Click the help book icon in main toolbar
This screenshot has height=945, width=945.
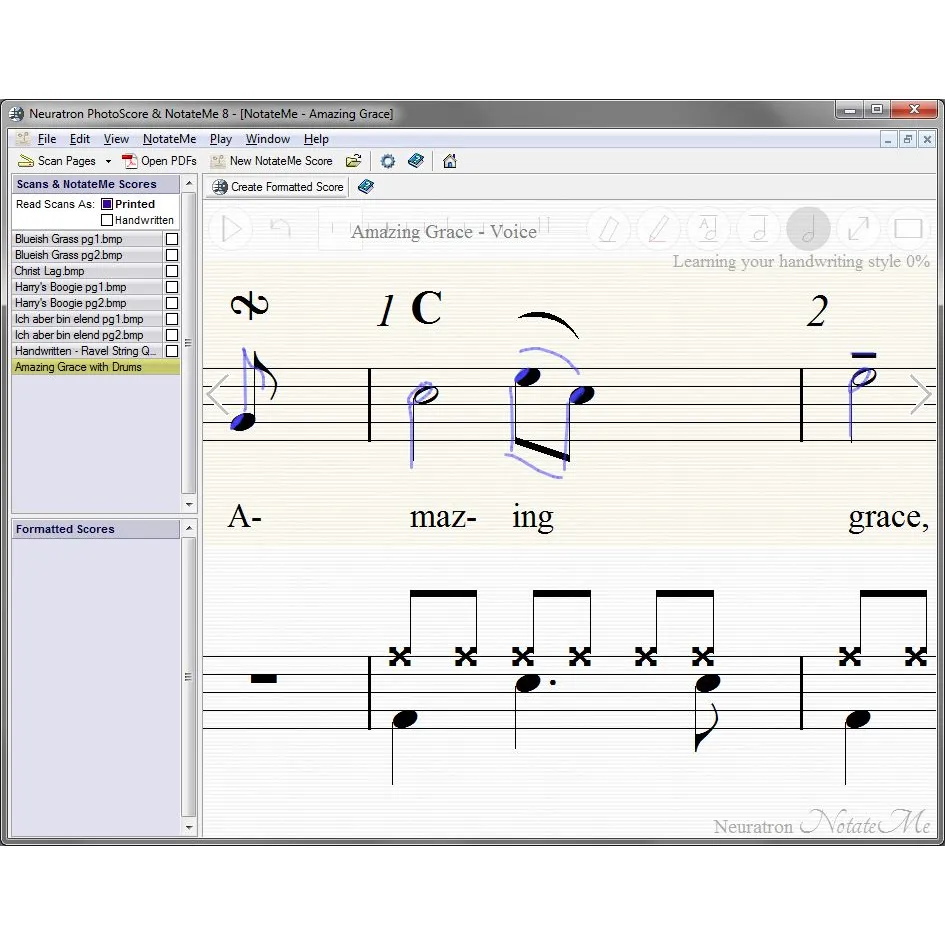click(416, 161)
